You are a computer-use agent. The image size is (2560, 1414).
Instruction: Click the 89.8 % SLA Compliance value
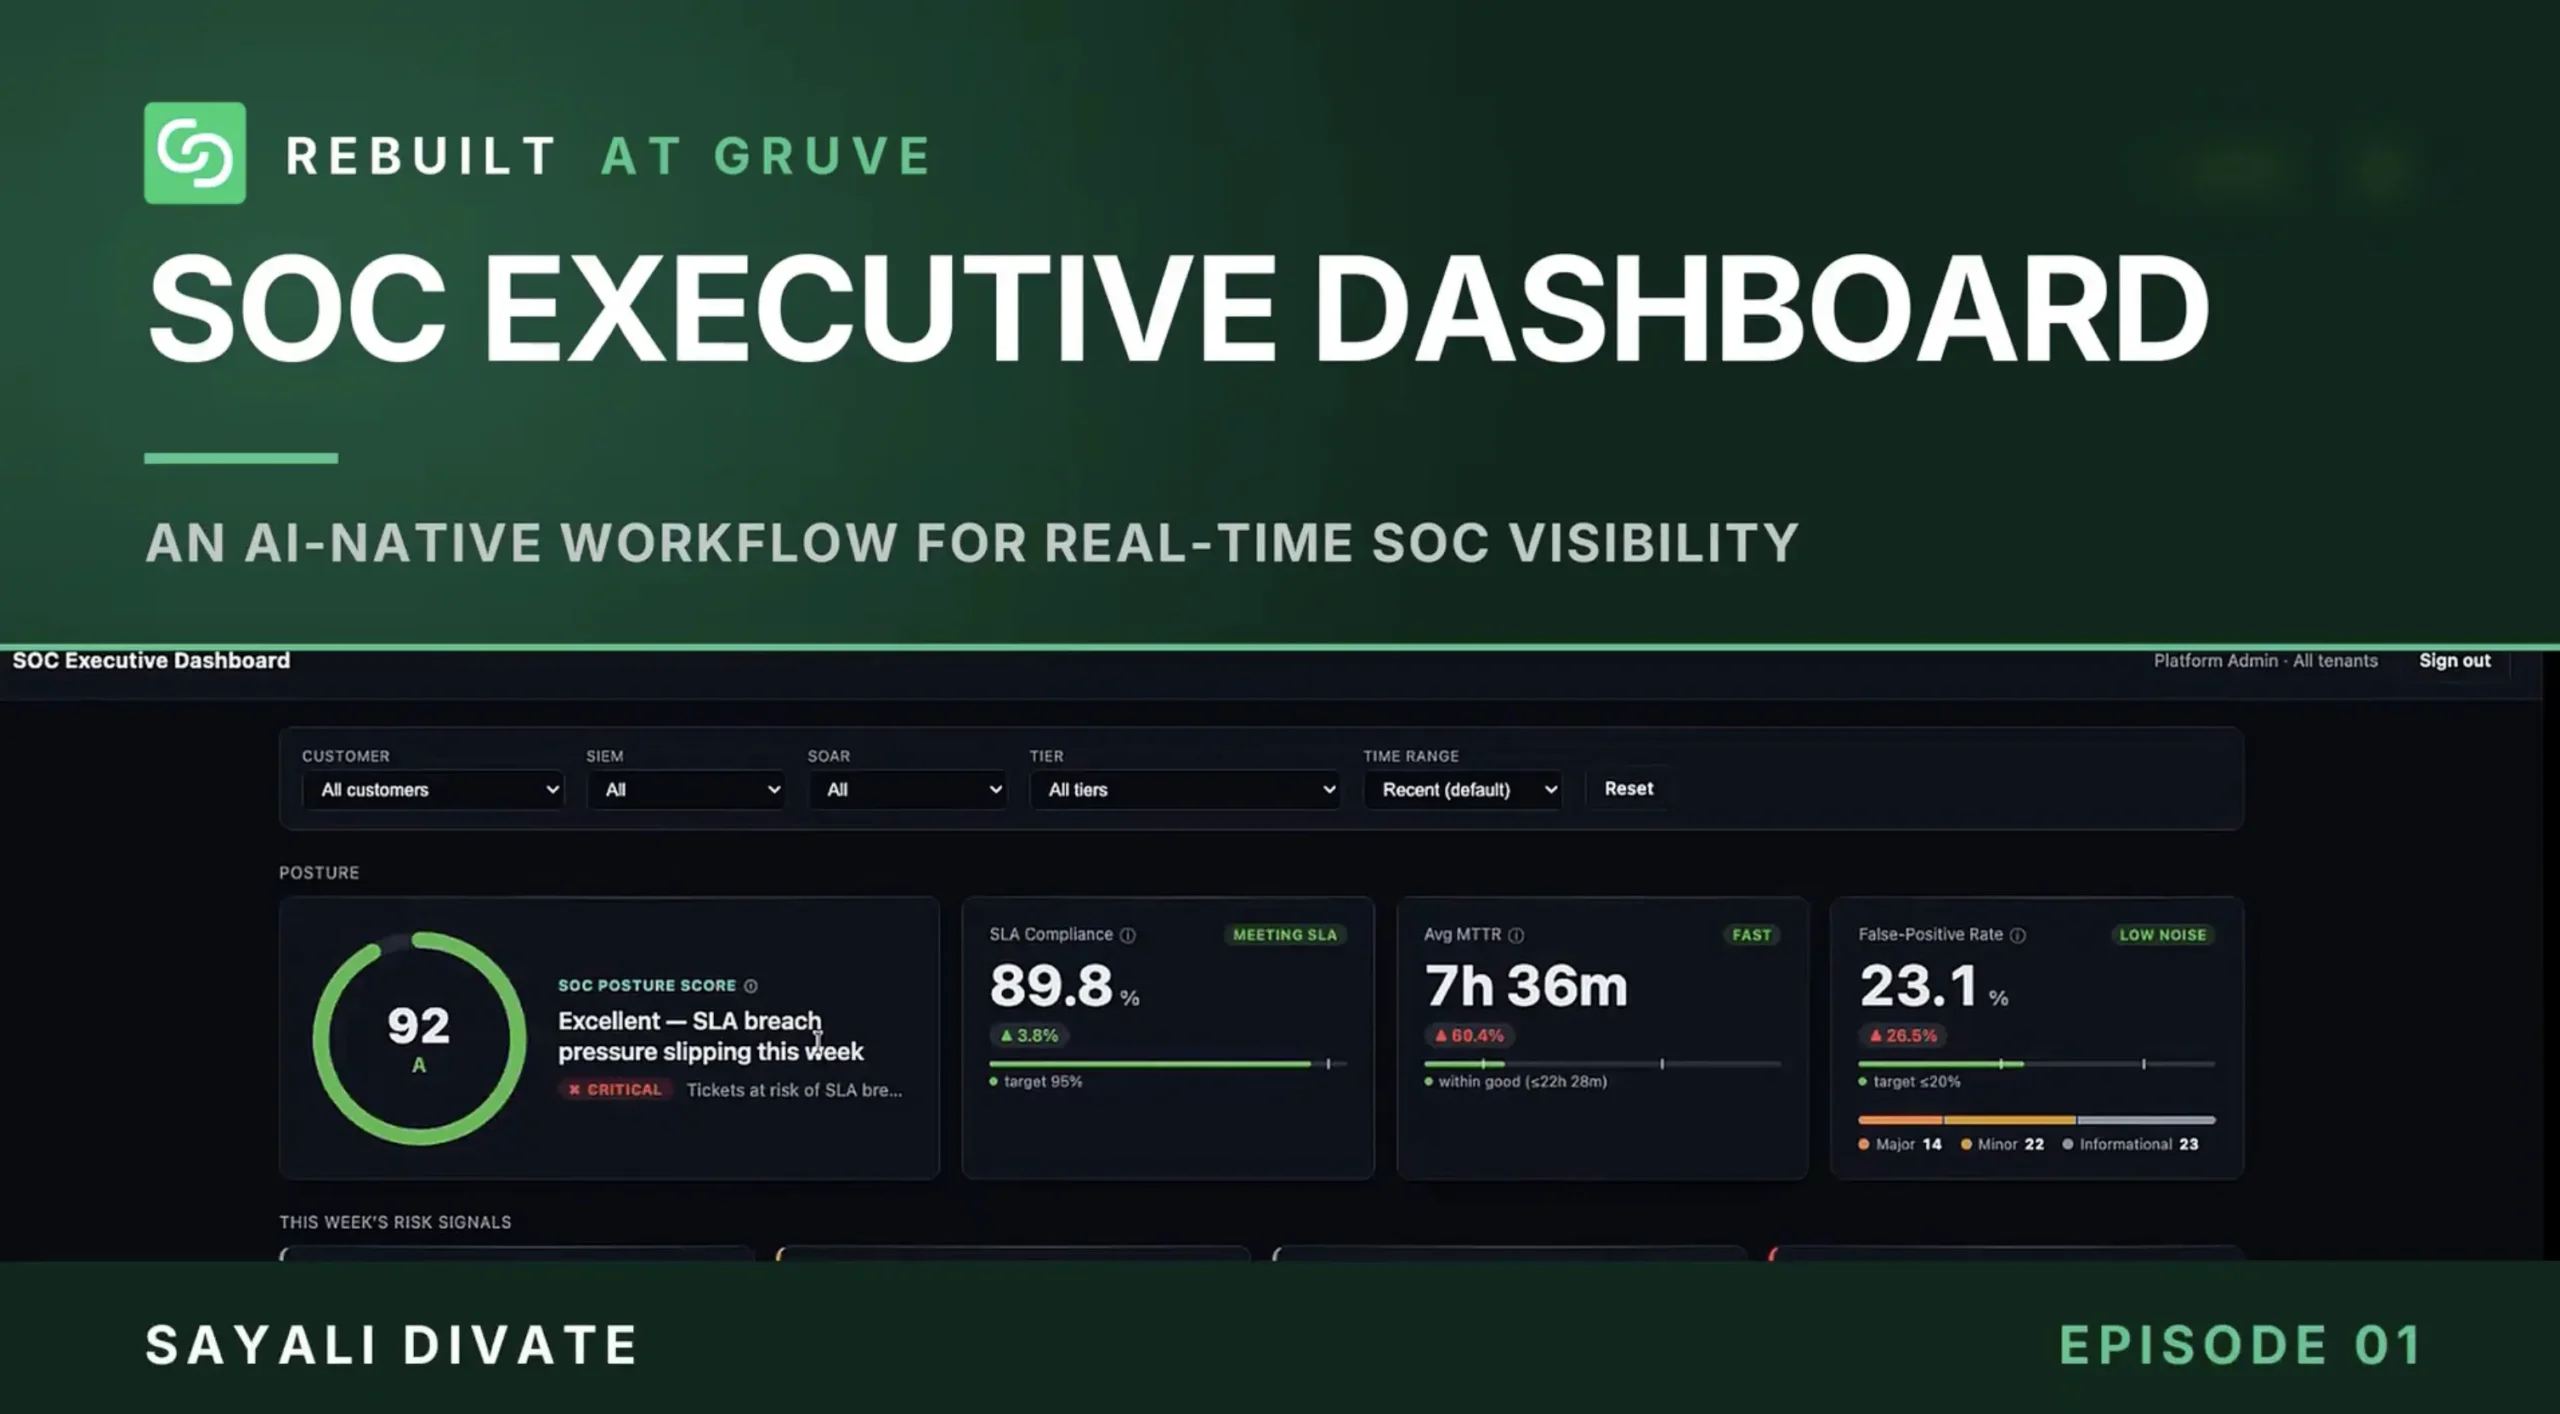pos(1064,986)
